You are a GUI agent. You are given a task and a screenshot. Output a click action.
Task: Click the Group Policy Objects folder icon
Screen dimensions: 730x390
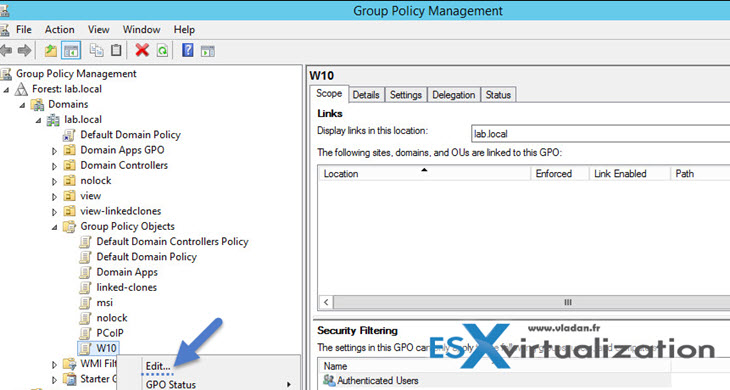coord(69,227)
